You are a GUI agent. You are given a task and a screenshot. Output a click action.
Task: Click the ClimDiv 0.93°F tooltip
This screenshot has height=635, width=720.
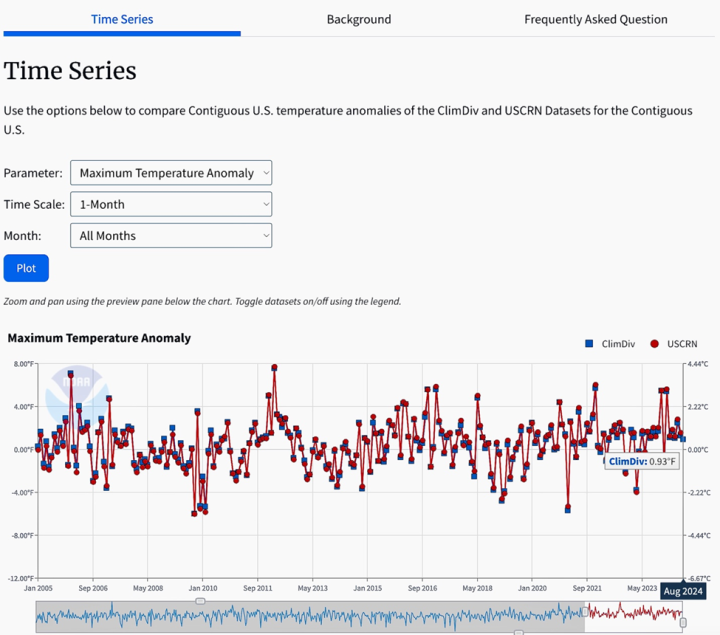tap(642, 461)
